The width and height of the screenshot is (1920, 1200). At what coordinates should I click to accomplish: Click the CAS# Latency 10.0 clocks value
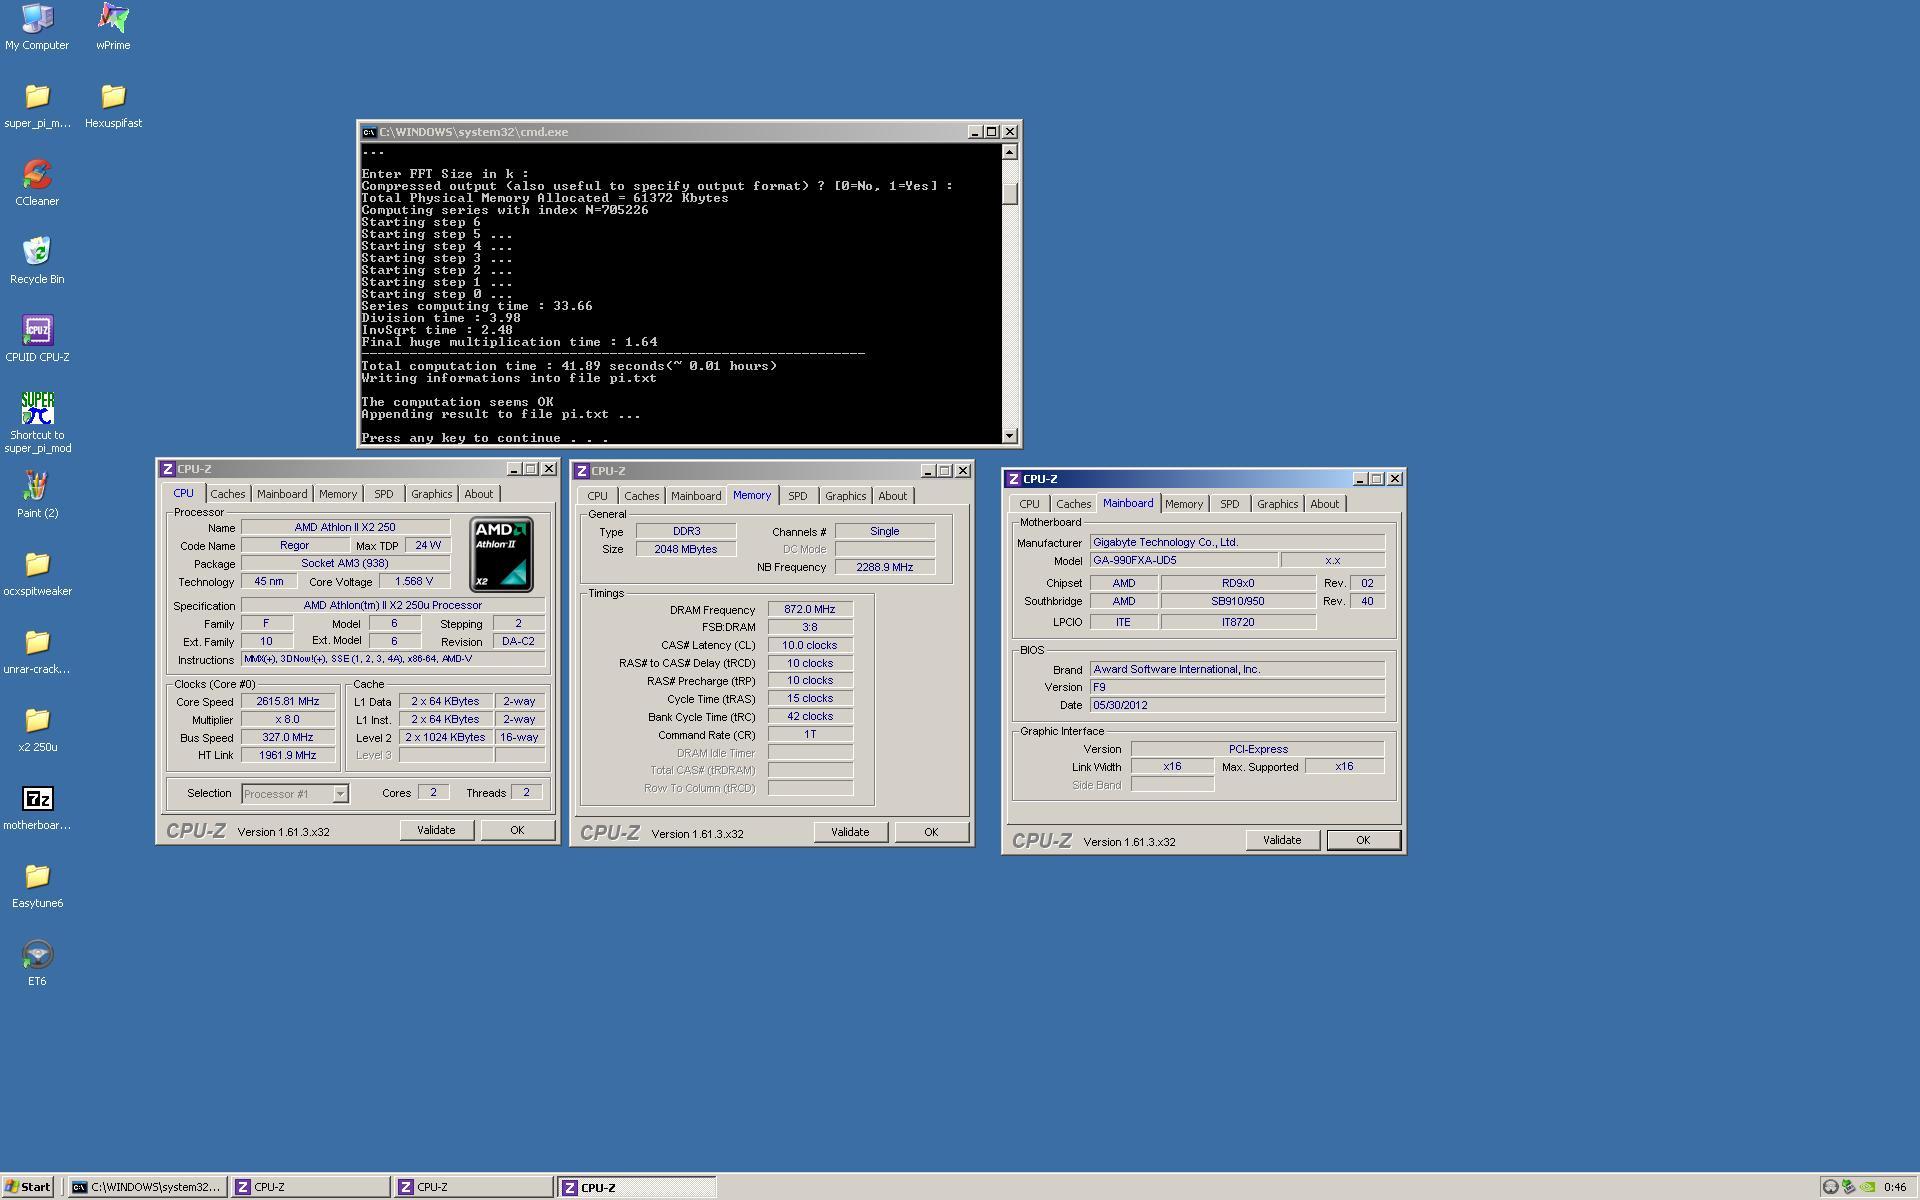[x=810, y=645]
